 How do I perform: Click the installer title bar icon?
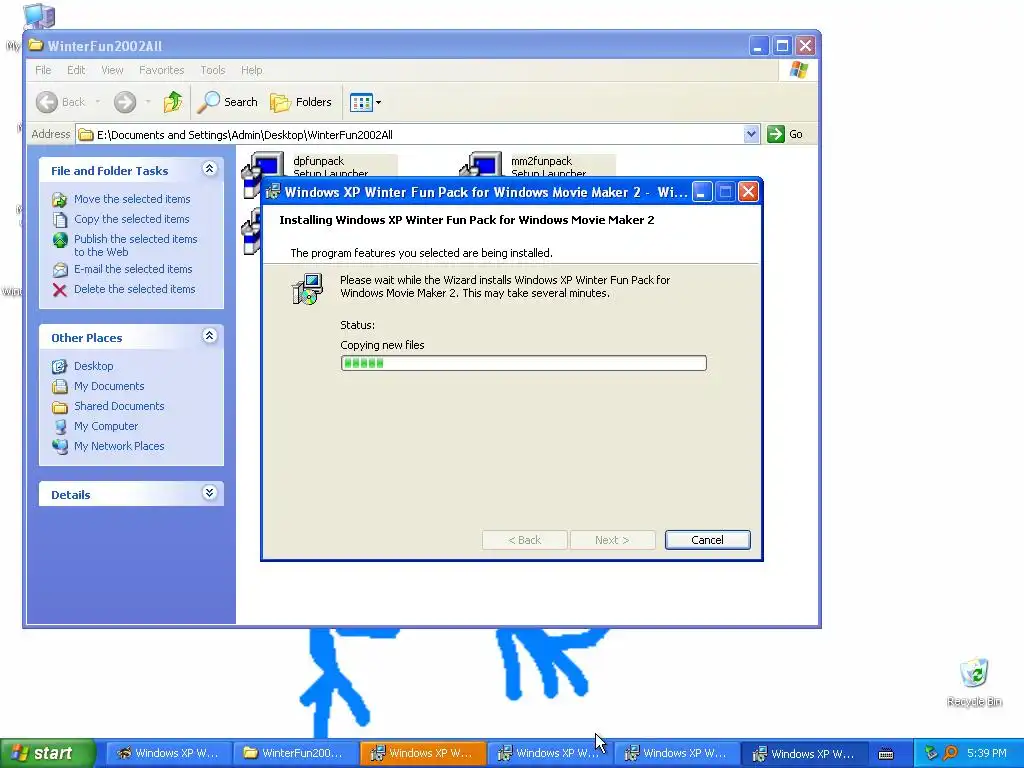pyautogui.click(x=273, y=192)
